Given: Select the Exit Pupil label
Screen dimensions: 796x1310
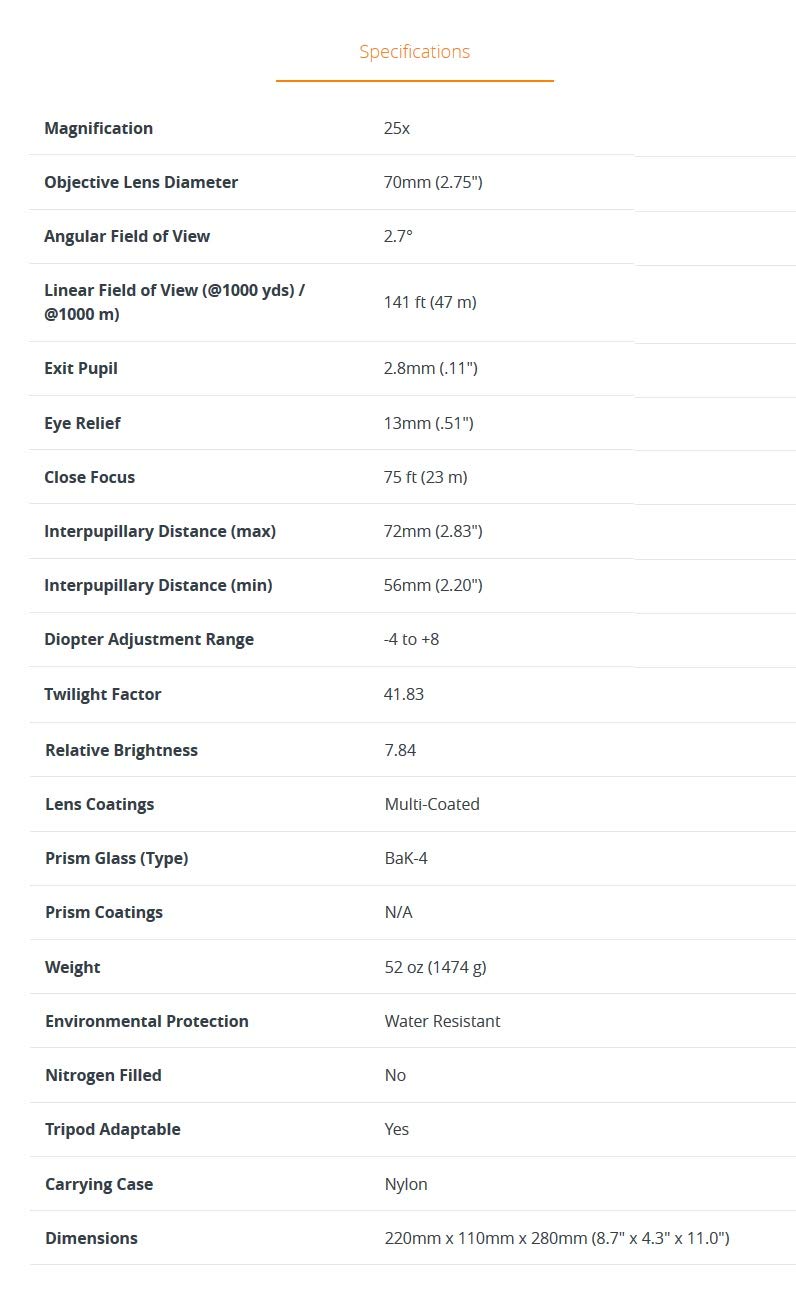Looking at the screenshot, I should (81, 368).
